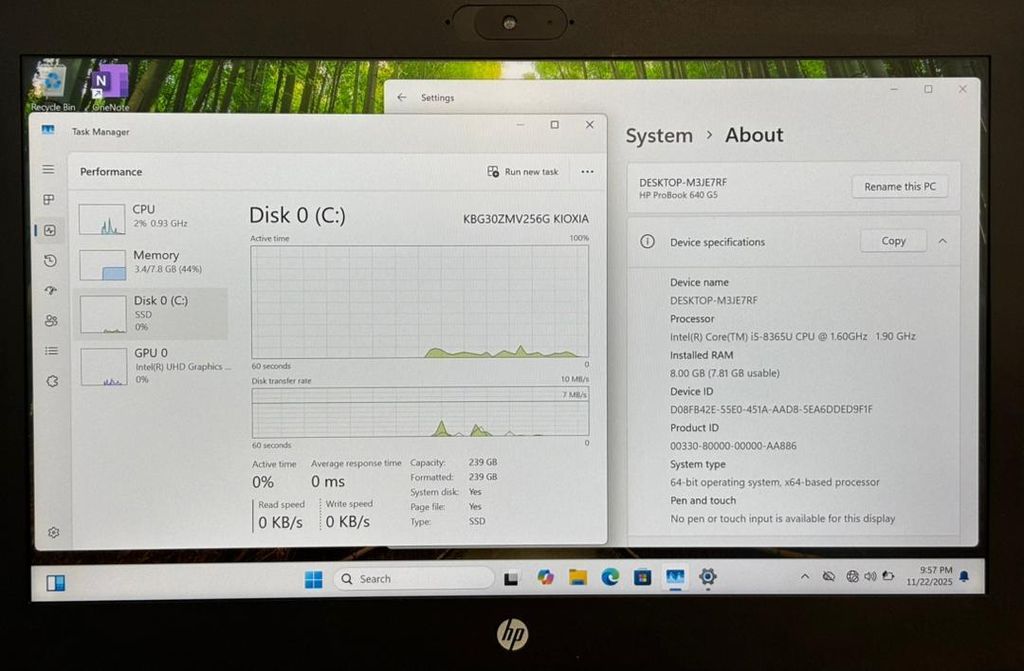Image resolution: width=1024 pixels, height=671 pixels.
Task: Select Memory in performance list
Action: click(x=150, y=262)
